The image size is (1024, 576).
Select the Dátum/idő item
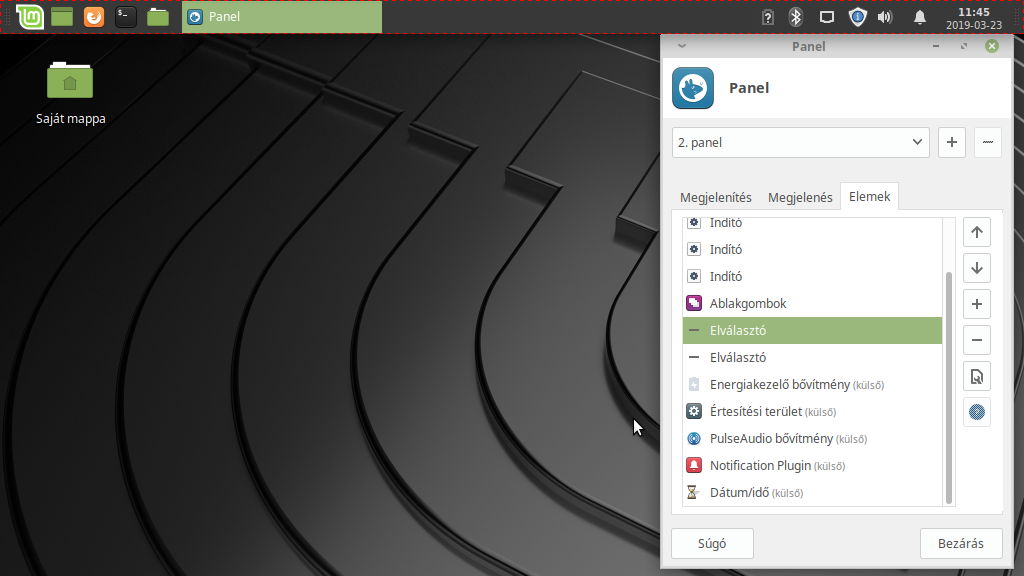click(812, 493)
